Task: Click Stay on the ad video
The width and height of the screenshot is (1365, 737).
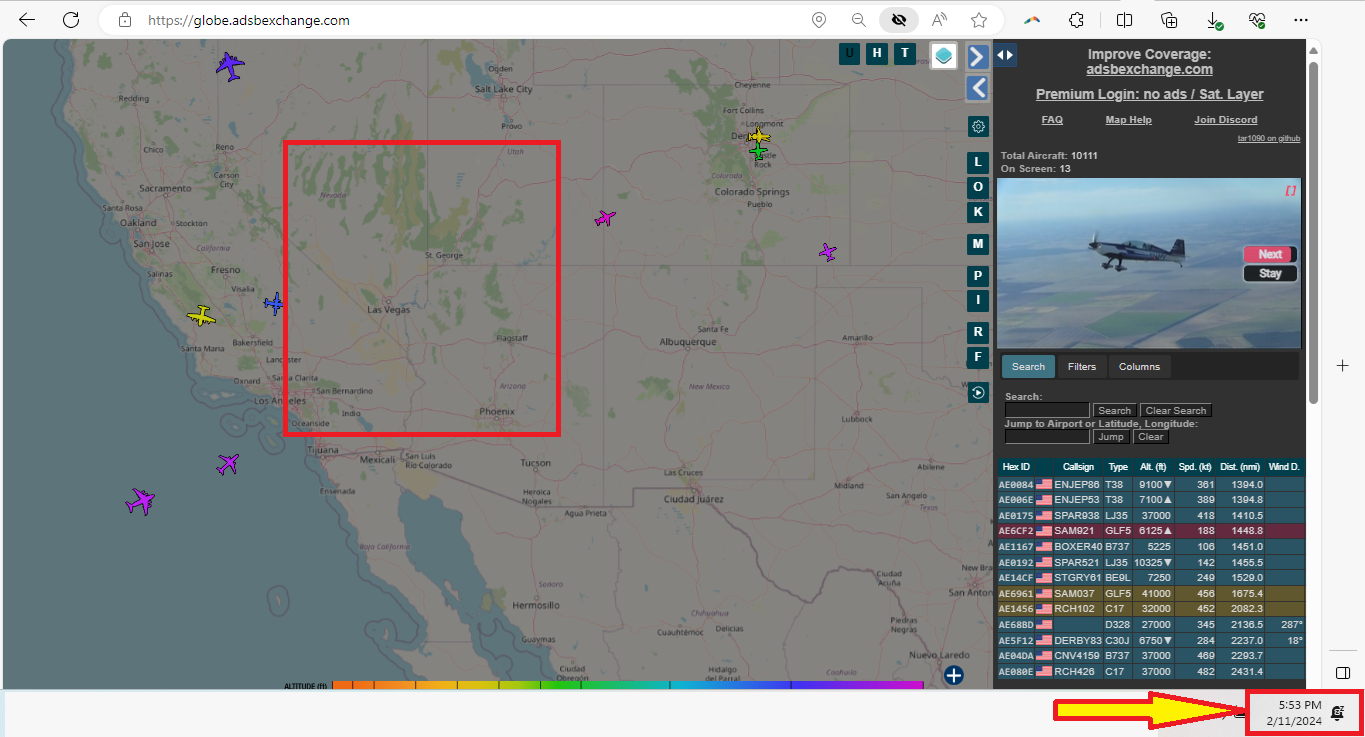Action: pos(1270,273)
